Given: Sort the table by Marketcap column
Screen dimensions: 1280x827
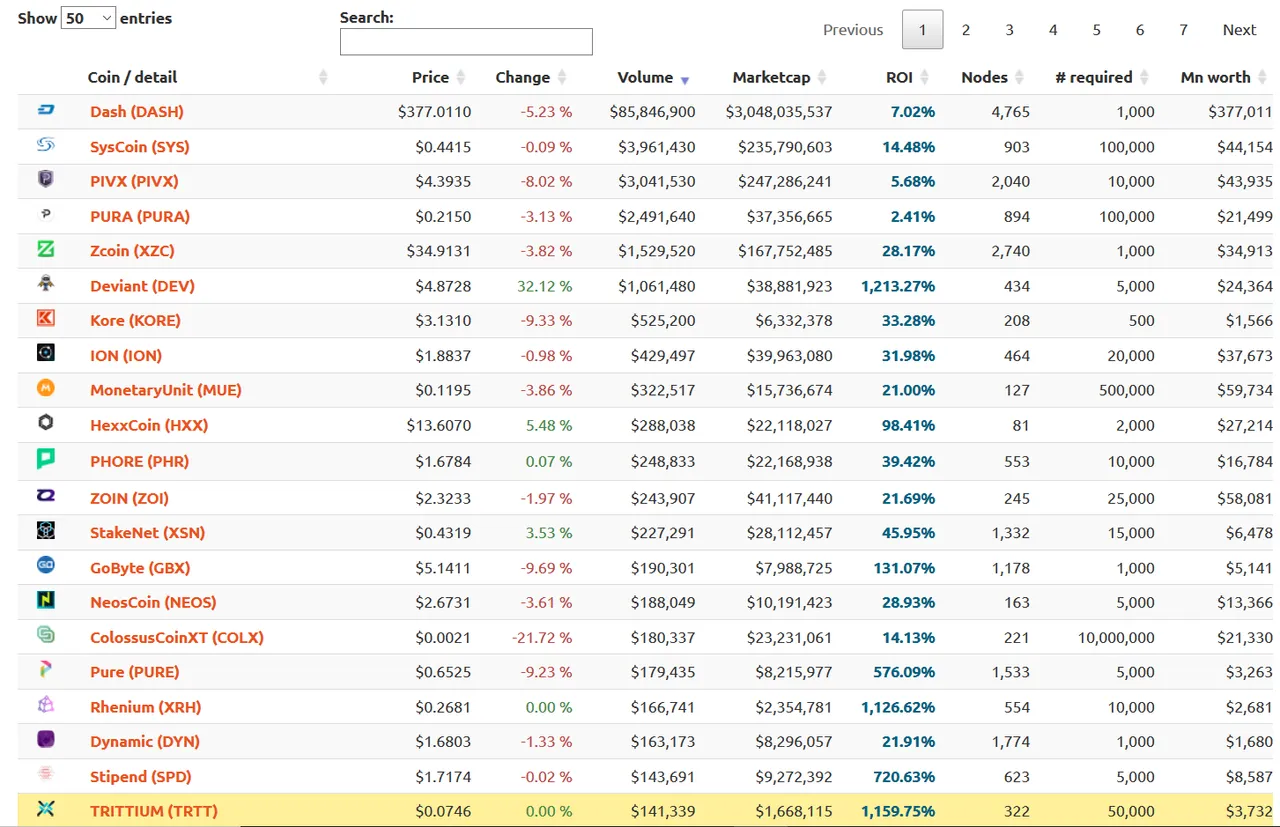Looking at the screenshot, I should pyautogui.click(x=779, y=77).
